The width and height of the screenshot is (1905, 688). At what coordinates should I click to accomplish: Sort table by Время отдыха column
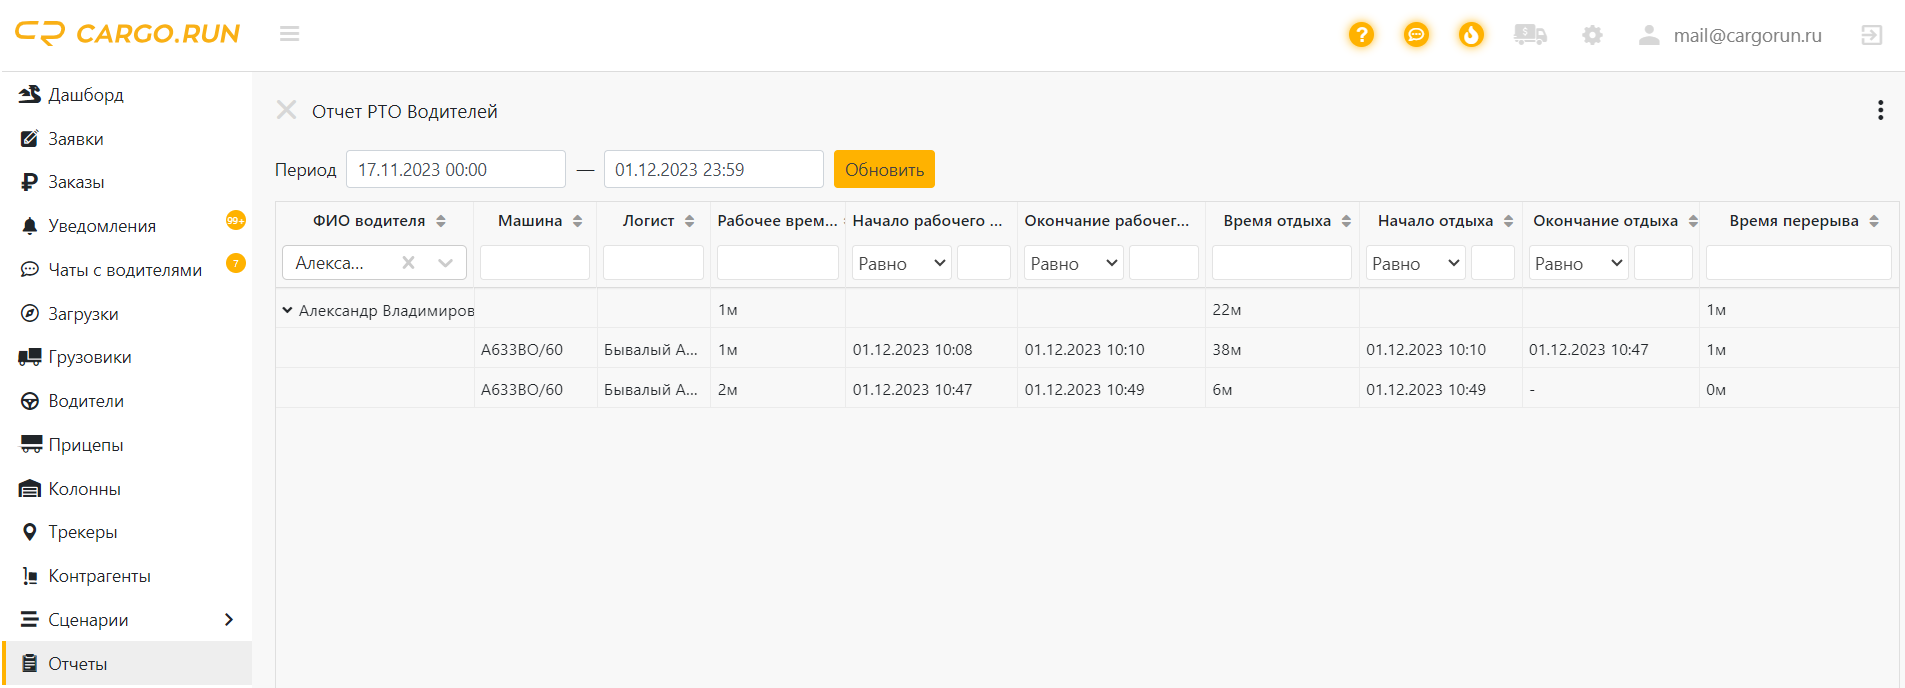pos(1346,221)
